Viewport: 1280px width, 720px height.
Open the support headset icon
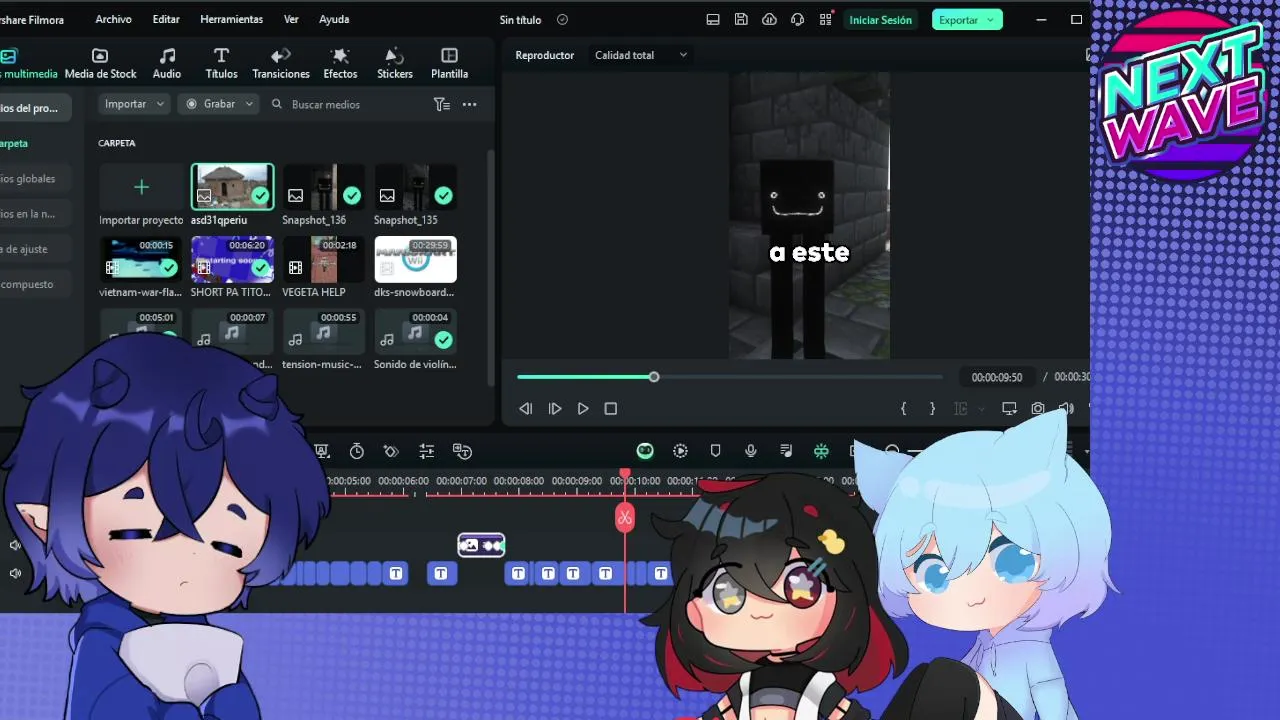point(797,20)
